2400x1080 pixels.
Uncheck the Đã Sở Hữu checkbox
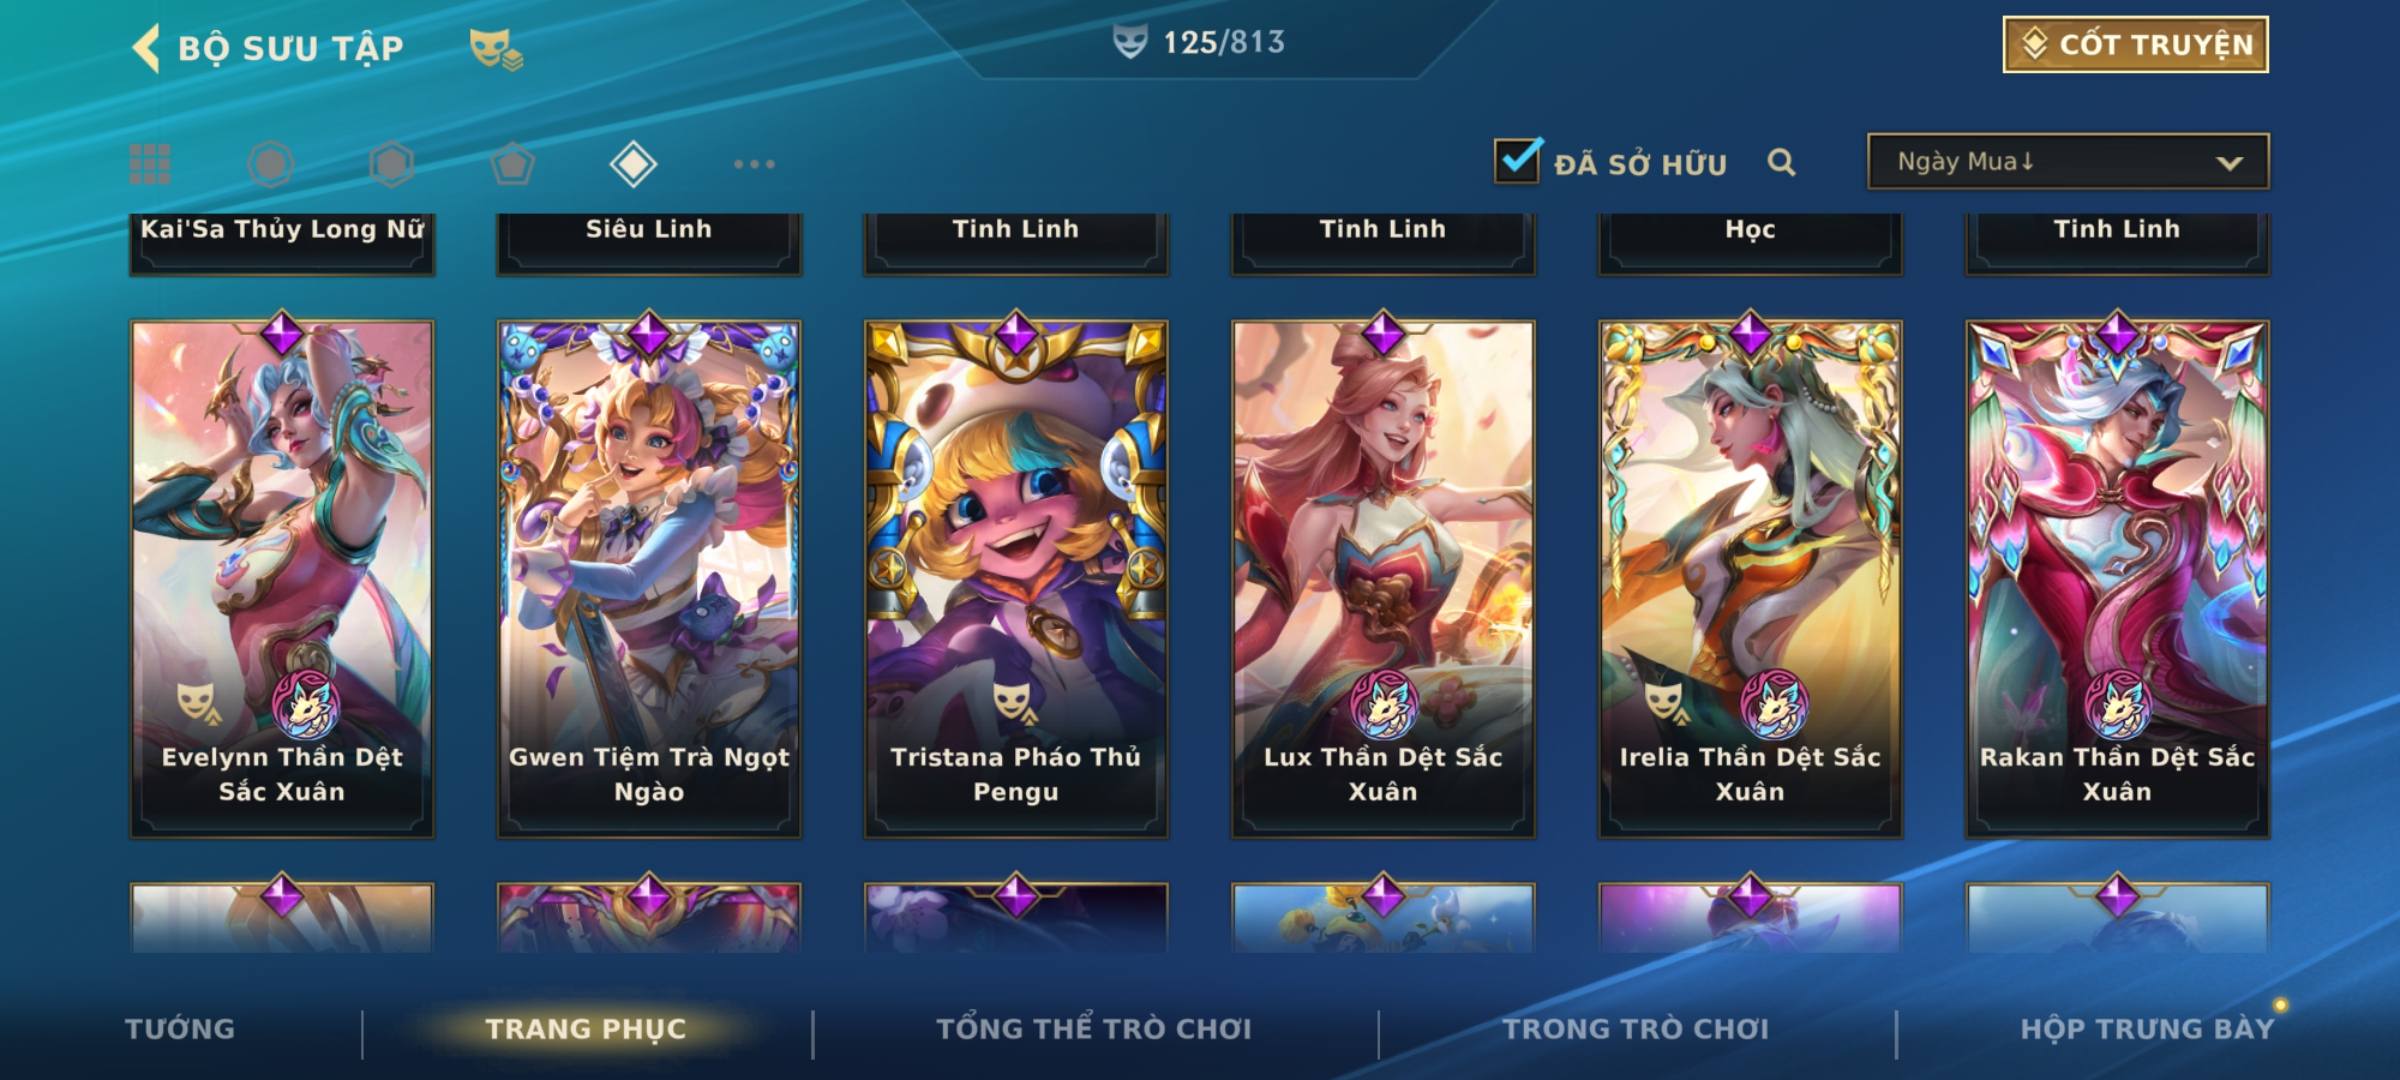tap(1517, 160)
